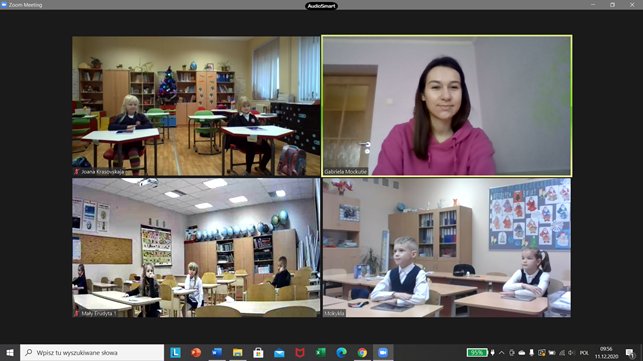Open the Zoom app in the taskbar
The height and width of the screenshot is (361, 643).
pyautogui.click(x=383, y=352)
